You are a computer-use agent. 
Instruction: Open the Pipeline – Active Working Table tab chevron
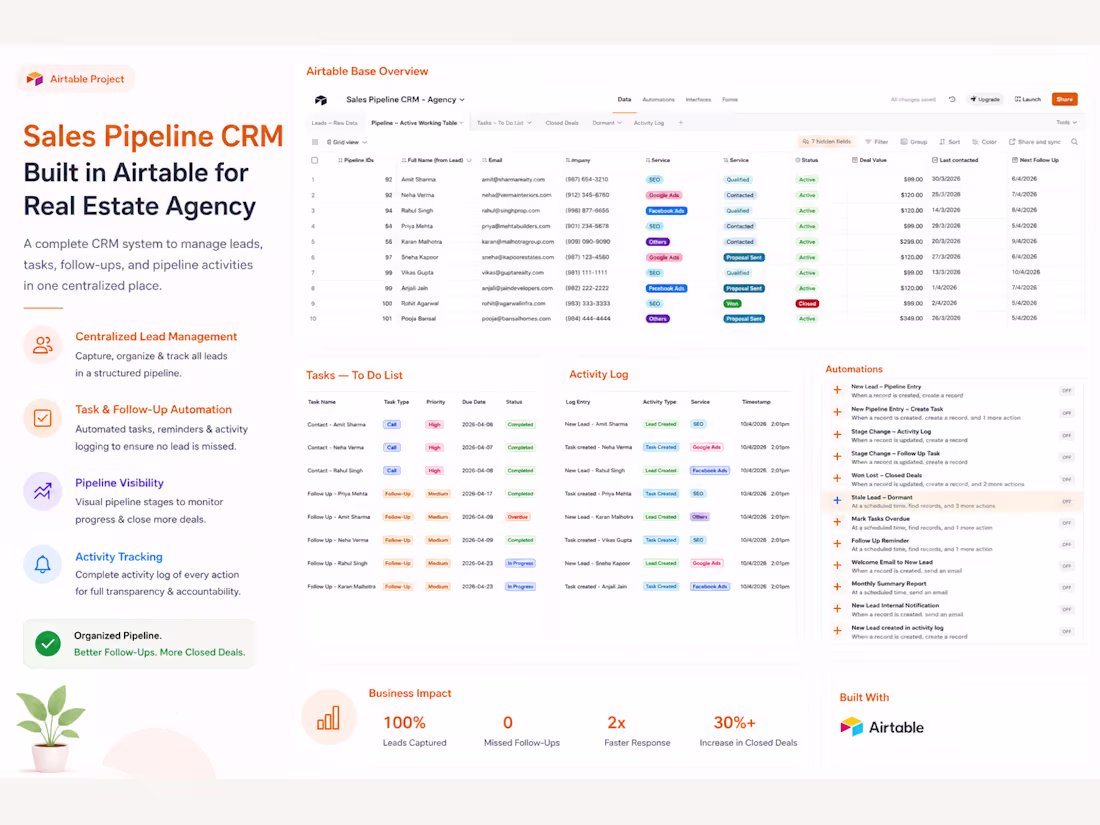tap(461, 123)
